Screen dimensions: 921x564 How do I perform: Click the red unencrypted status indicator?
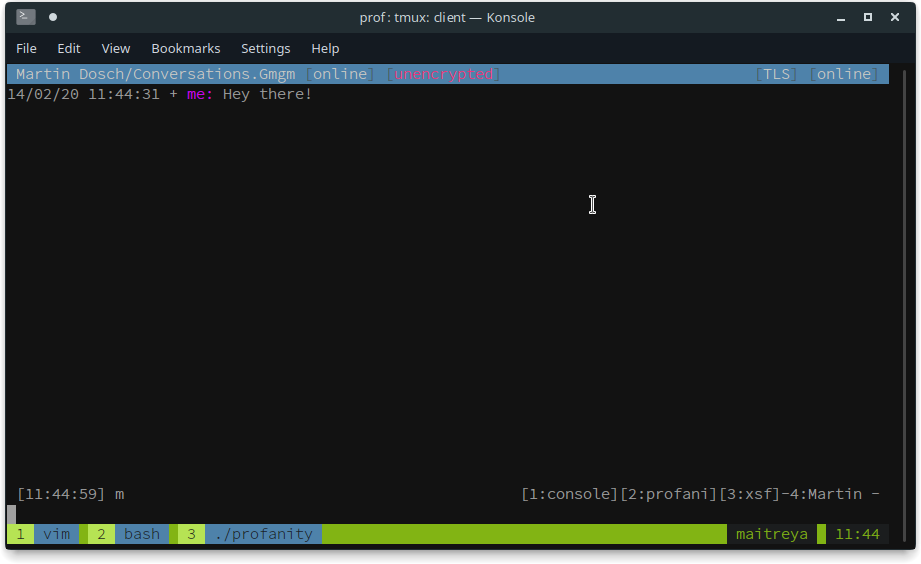(443, 74)
